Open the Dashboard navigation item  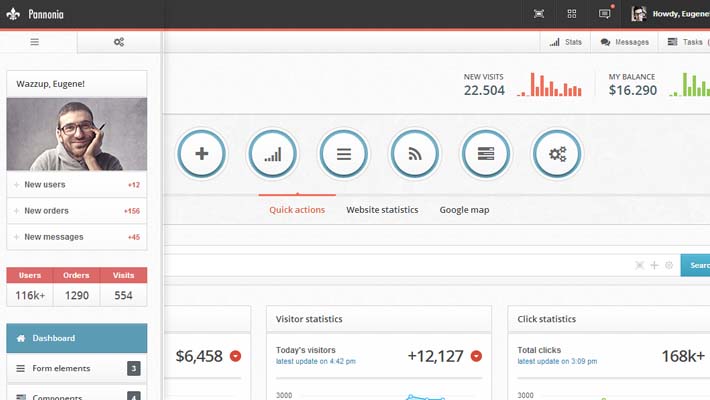77,338
